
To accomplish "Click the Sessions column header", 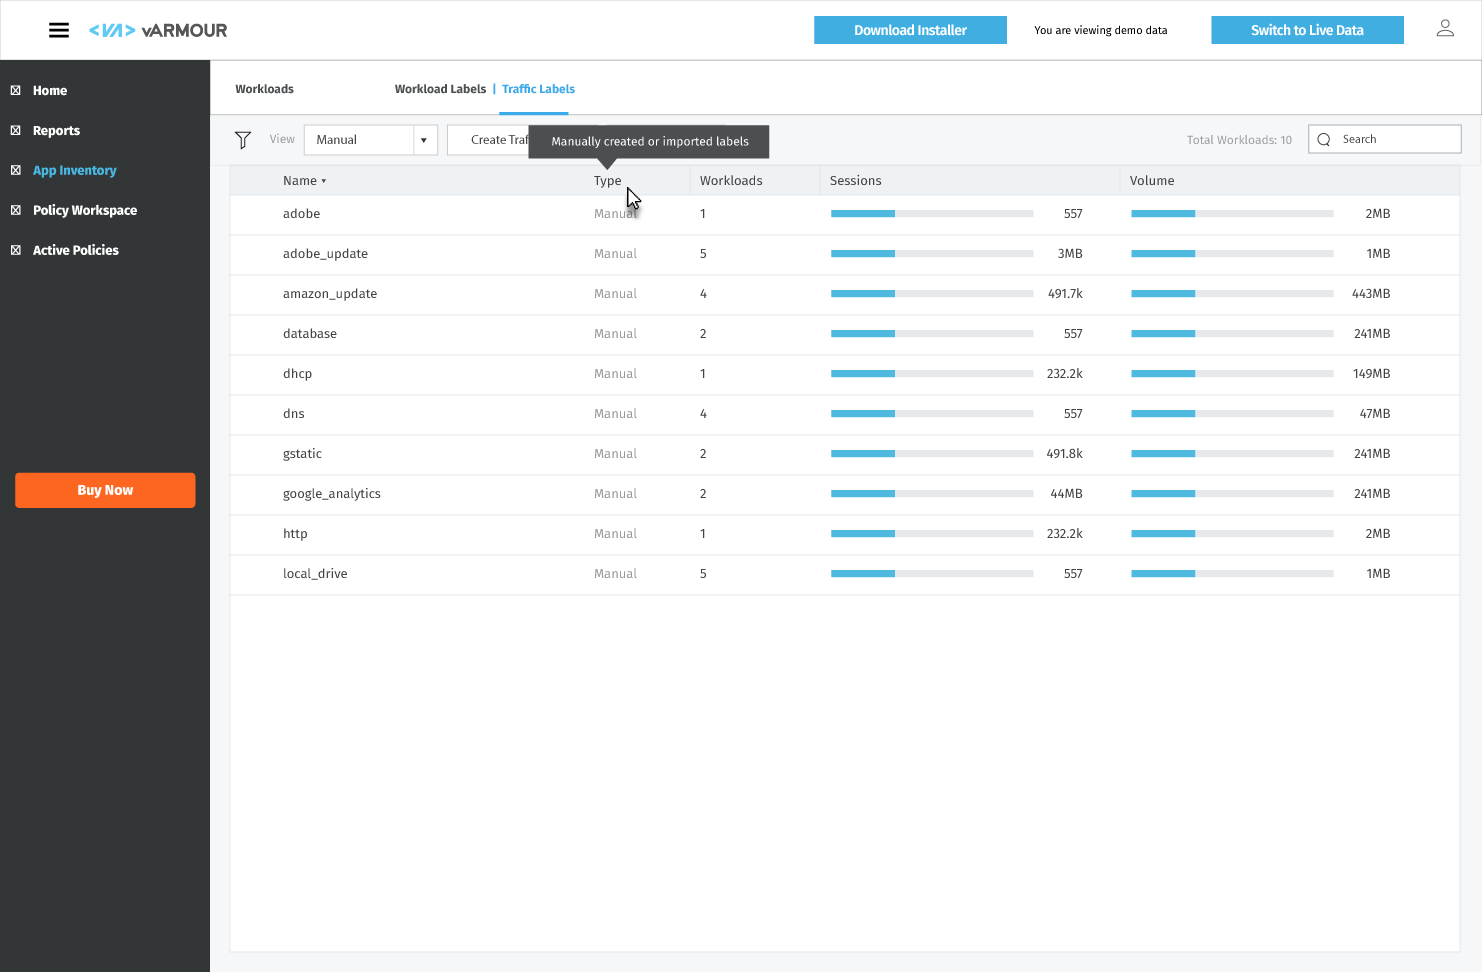I will click(x=856, y=181).
